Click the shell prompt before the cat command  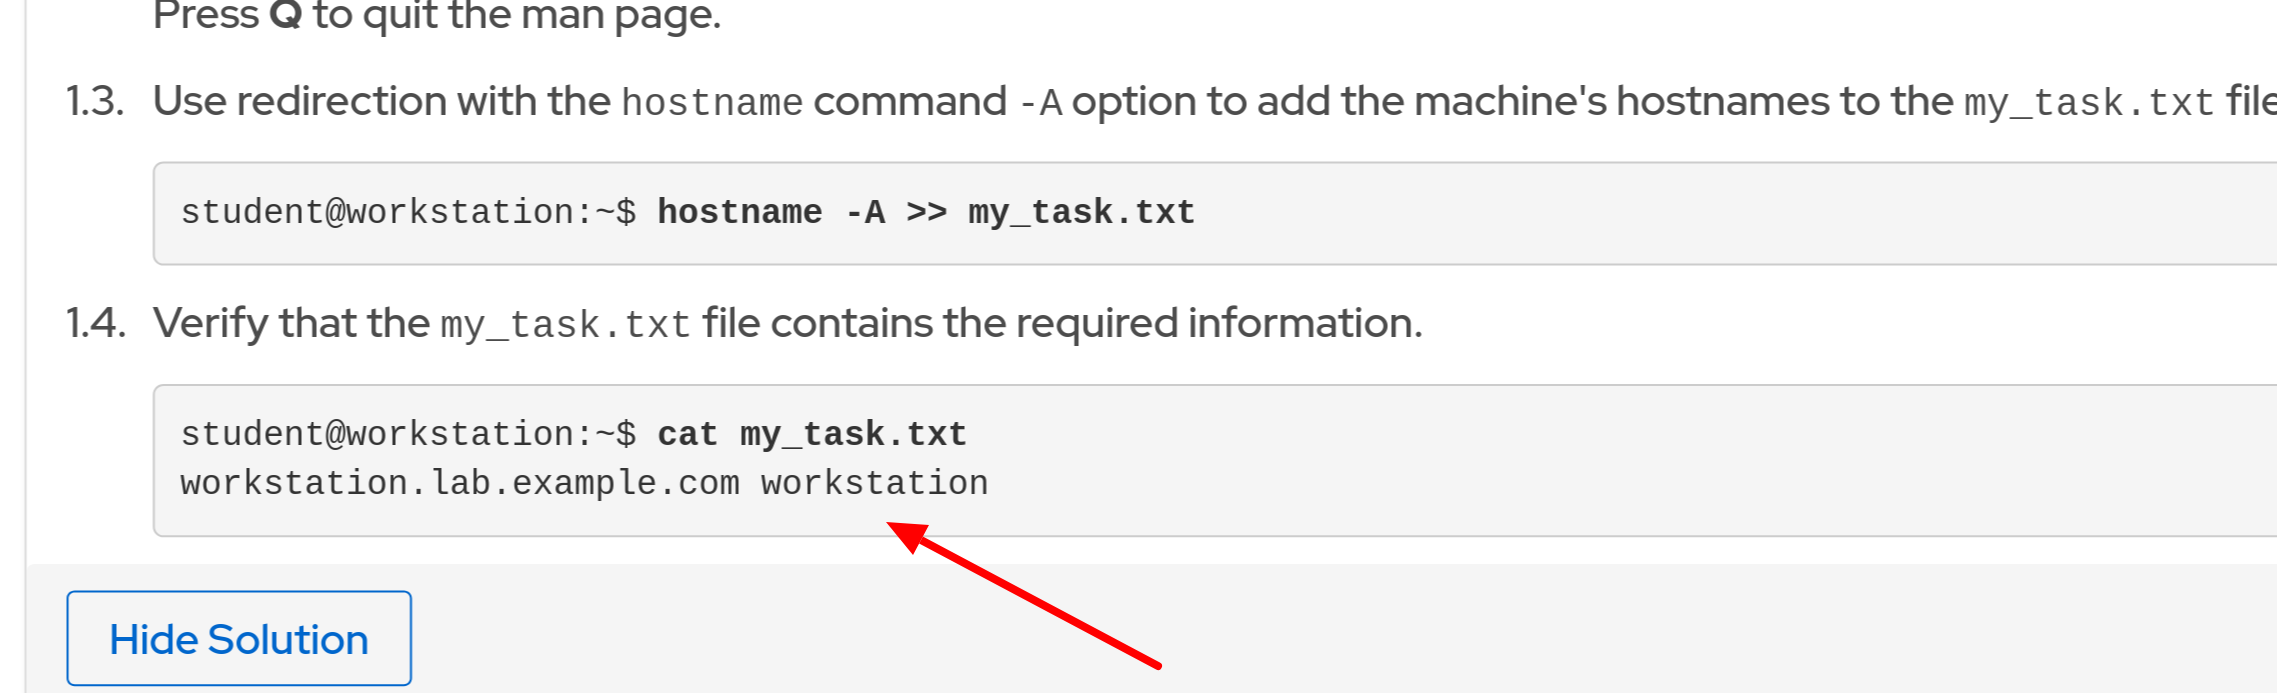point(408,435)
